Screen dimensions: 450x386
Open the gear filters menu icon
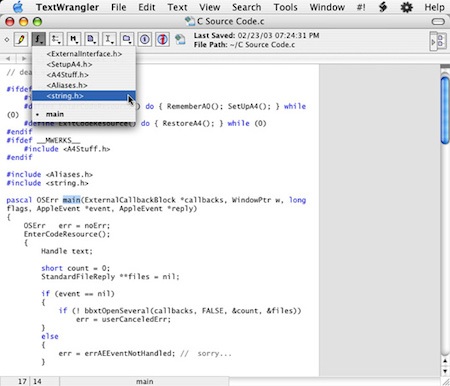click(406, 7)
